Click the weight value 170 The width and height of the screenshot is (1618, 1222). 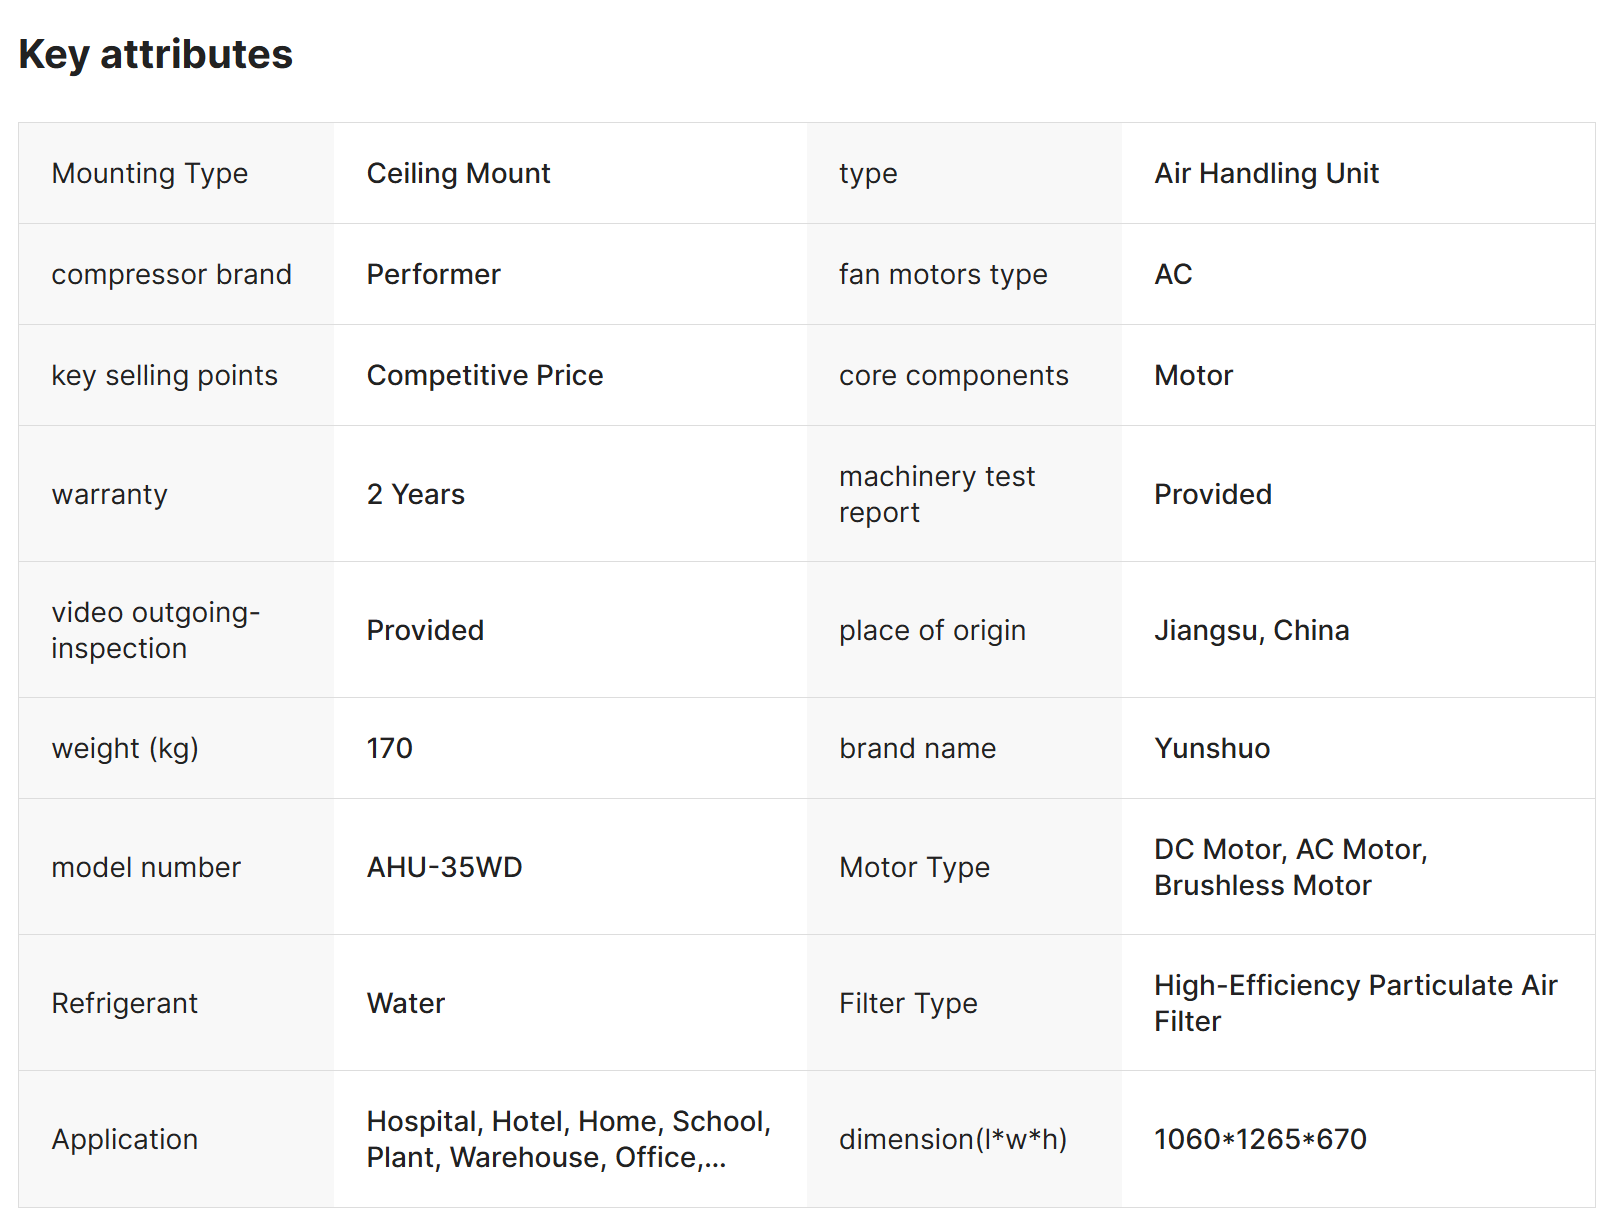click(389, 748)
